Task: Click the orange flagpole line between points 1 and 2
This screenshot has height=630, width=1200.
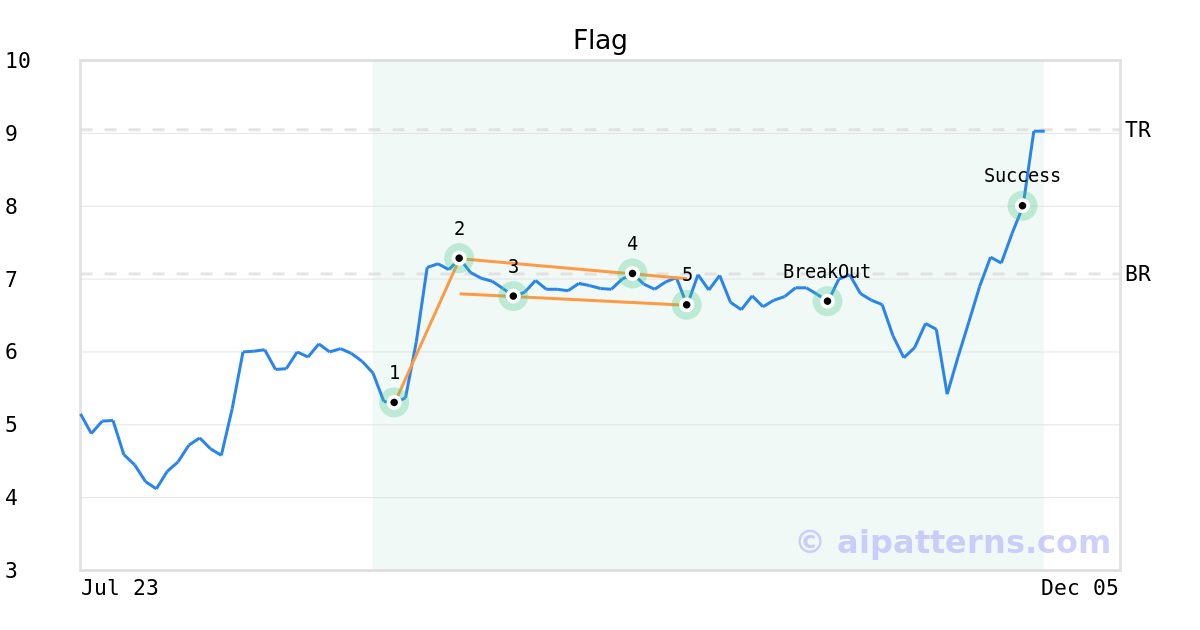Action: (x=427, y=329)
